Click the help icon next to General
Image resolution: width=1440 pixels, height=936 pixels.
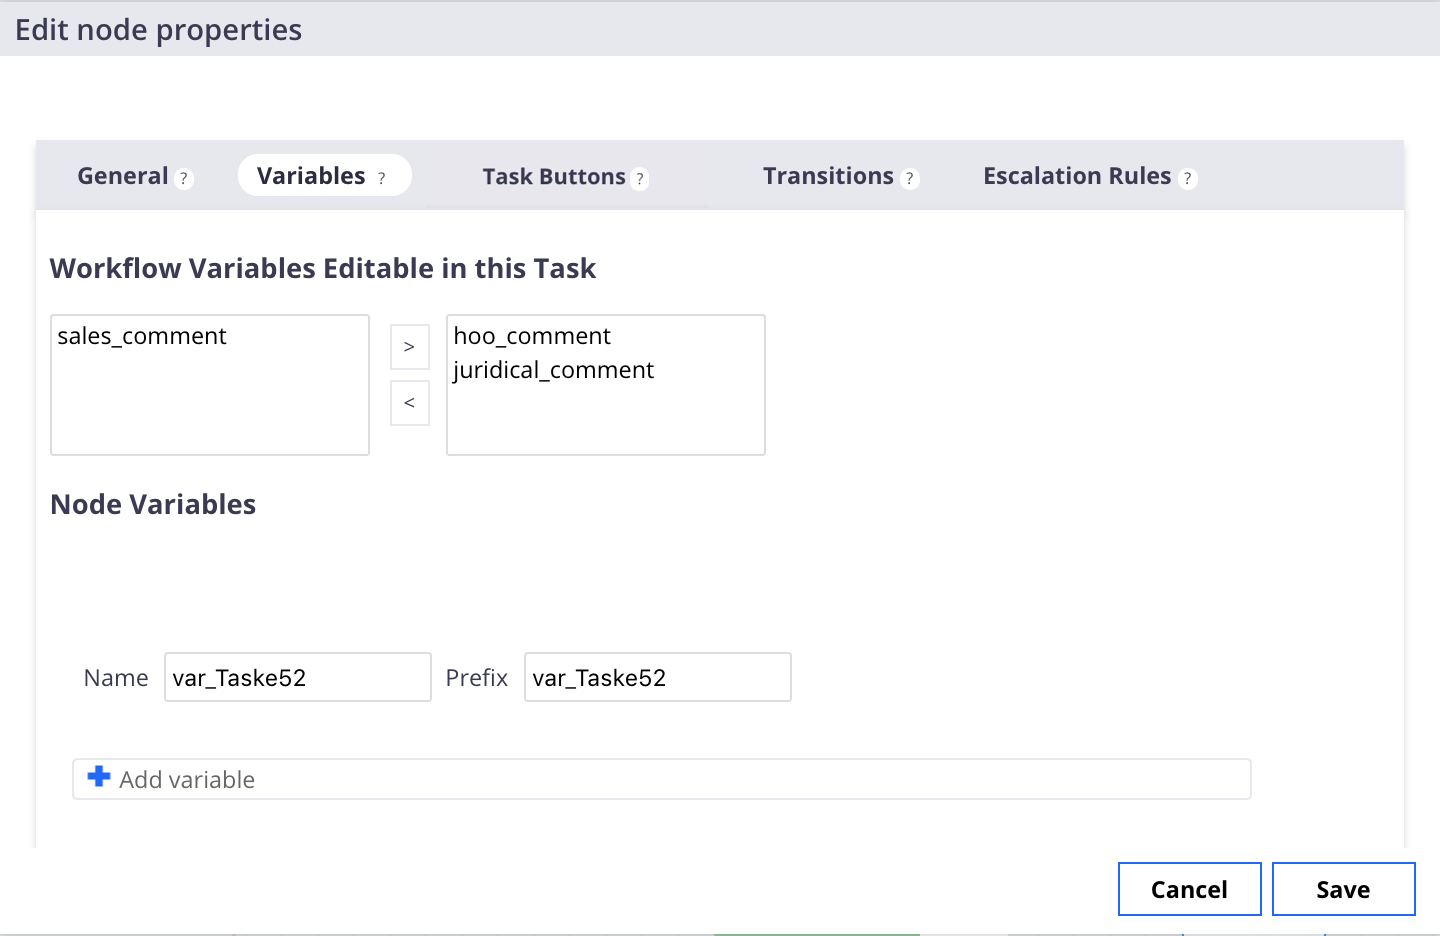[183, 179]
